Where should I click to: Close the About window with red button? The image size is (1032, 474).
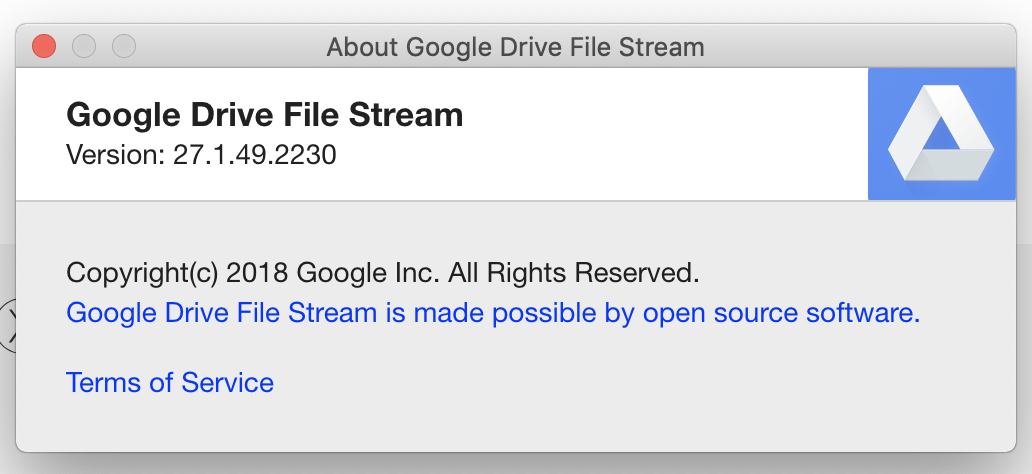44,46
